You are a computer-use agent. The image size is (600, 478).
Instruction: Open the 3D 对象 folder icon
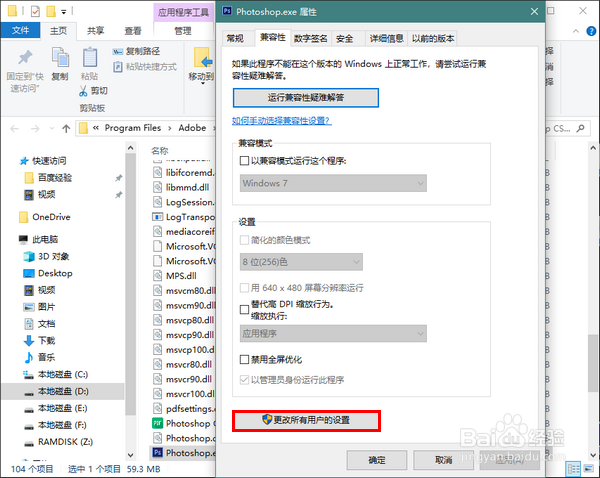pos(29,256)
